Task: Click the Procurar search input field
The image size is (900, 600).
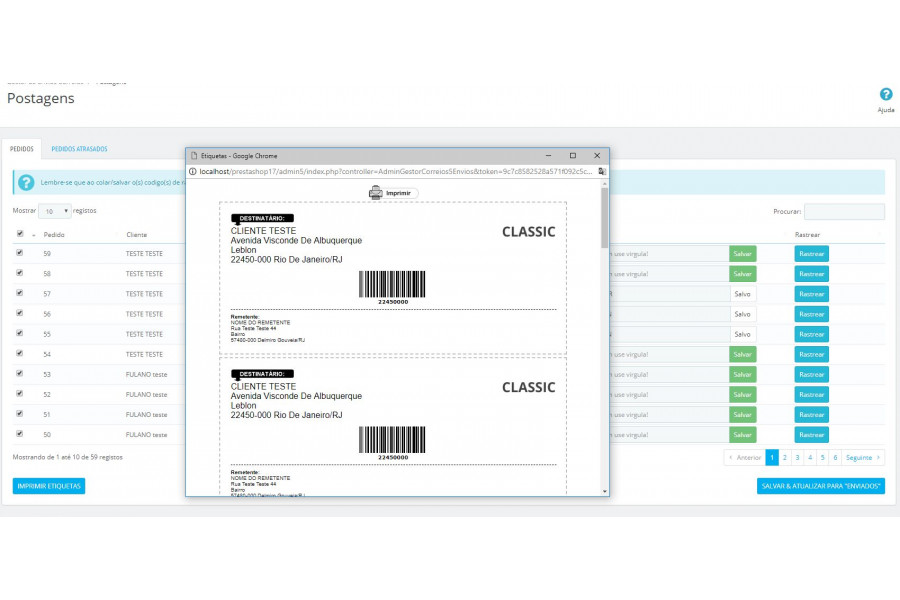Action: (844, 211)
